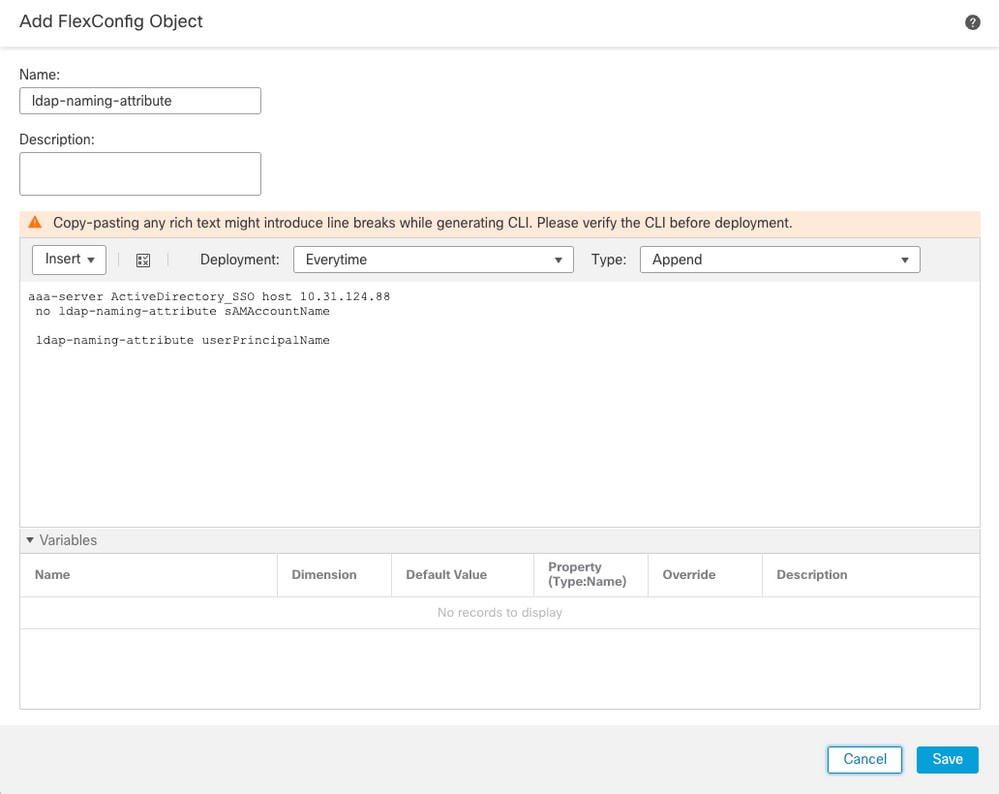Click the Default Value column header
The image size is (999, 794).
(x=447, y=574)
